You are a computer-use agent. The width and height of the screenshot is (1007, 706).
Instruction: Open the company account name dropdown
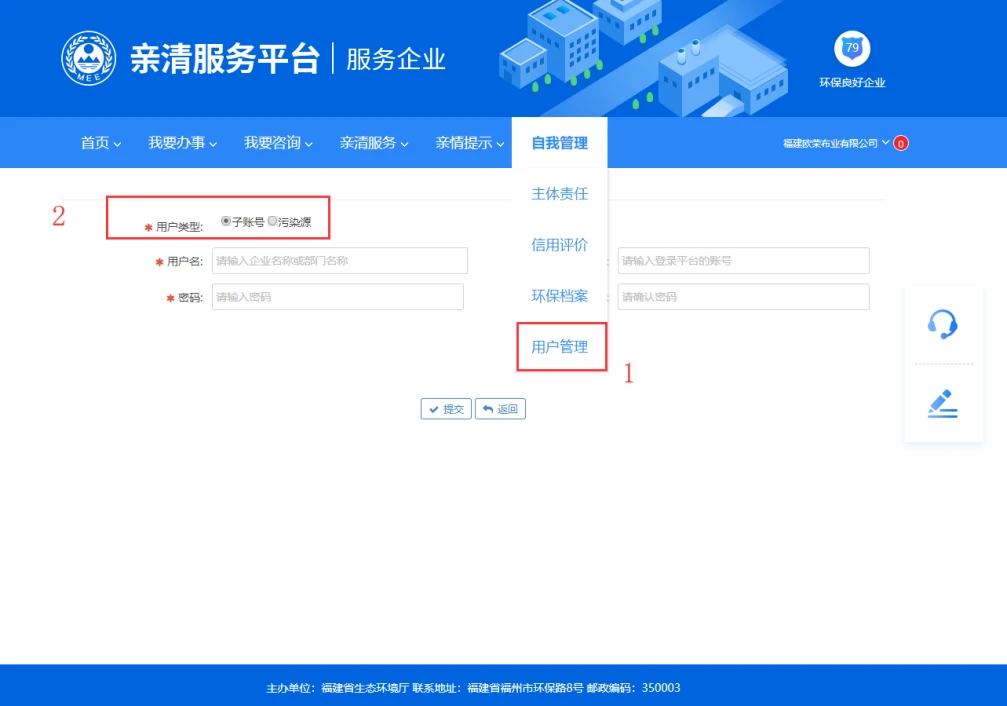[x=835, y=144]
